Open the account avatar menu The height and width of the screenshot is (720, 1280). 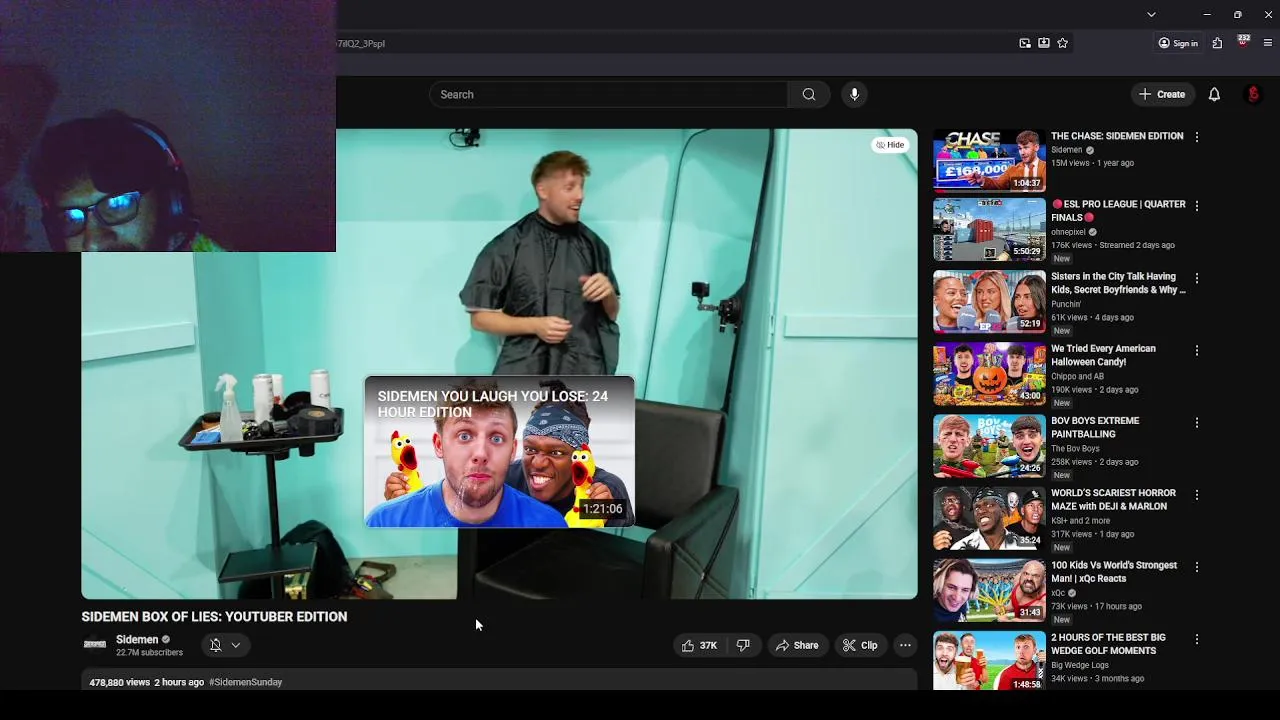[x=1253, y=95]
